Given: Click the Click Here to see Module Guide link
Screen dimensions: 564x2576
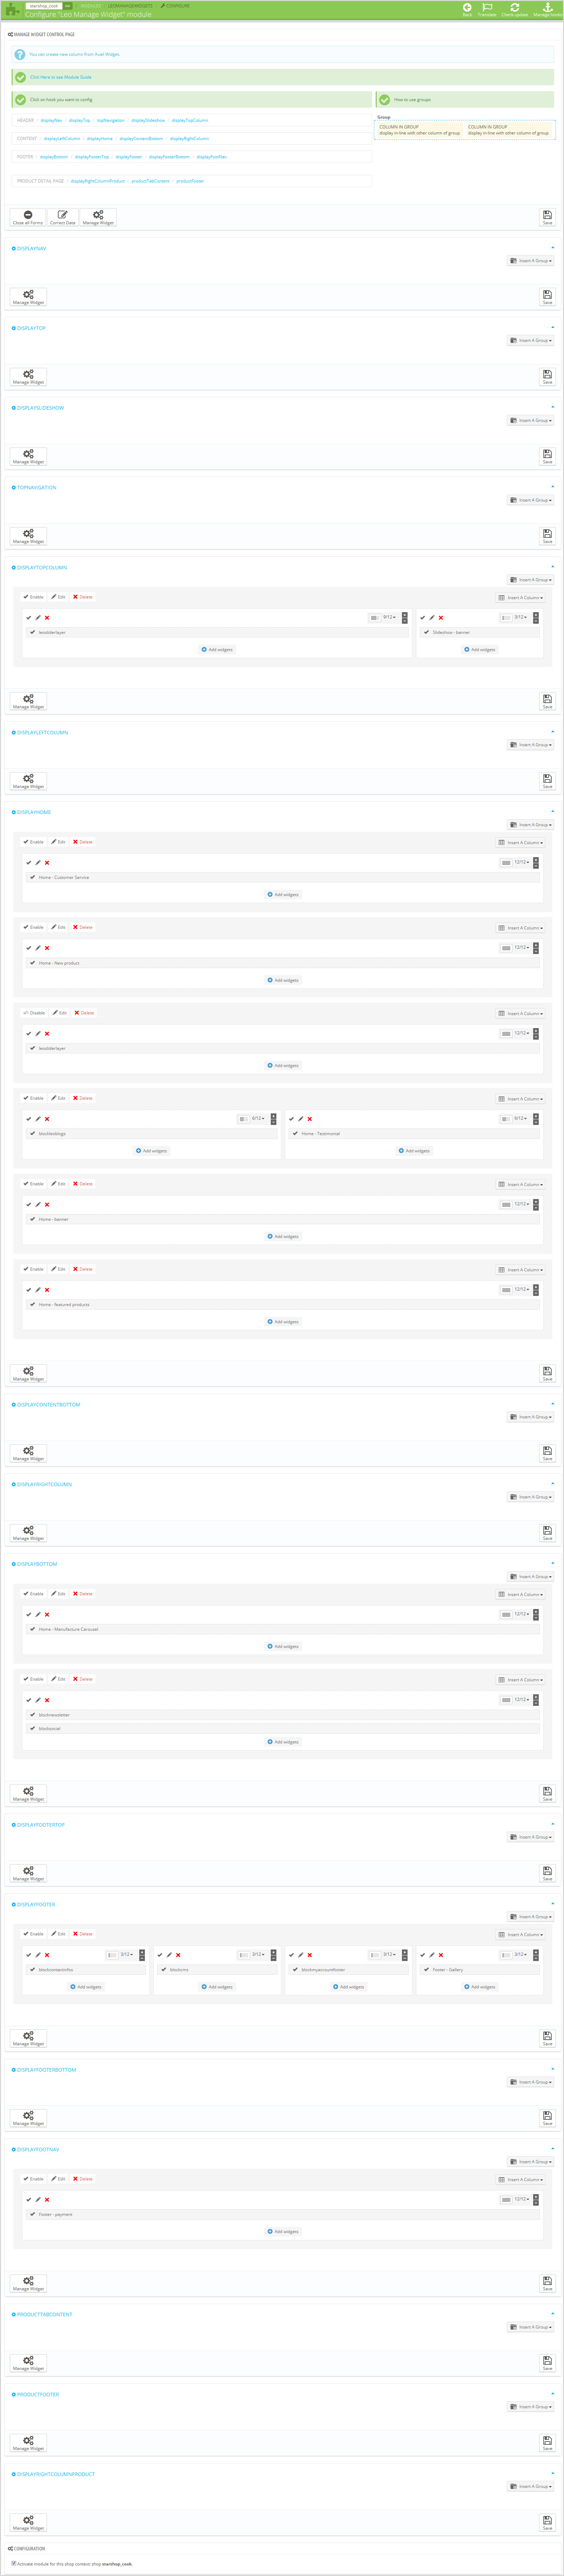Looking at the screenshot, I should pos(60,77).
